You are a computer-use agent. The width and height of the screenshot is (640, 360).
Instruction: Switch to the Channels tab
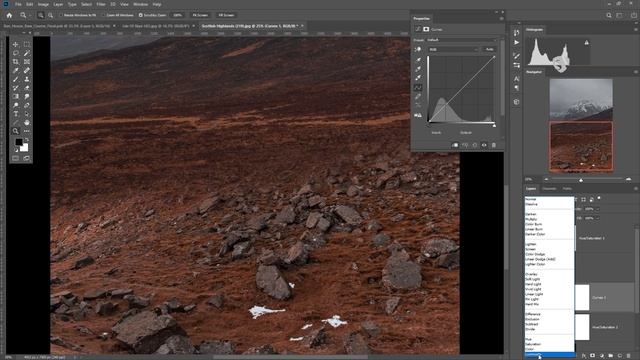tap(549, 189)
